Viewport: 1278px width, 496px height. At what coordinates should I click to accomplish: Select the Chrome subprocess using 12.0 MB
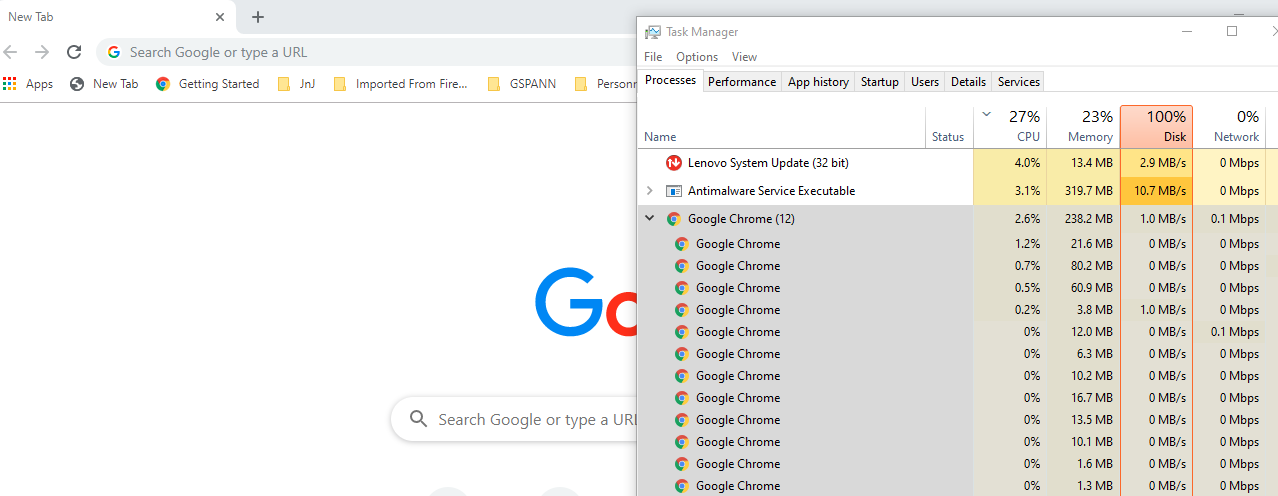[957, 332]
